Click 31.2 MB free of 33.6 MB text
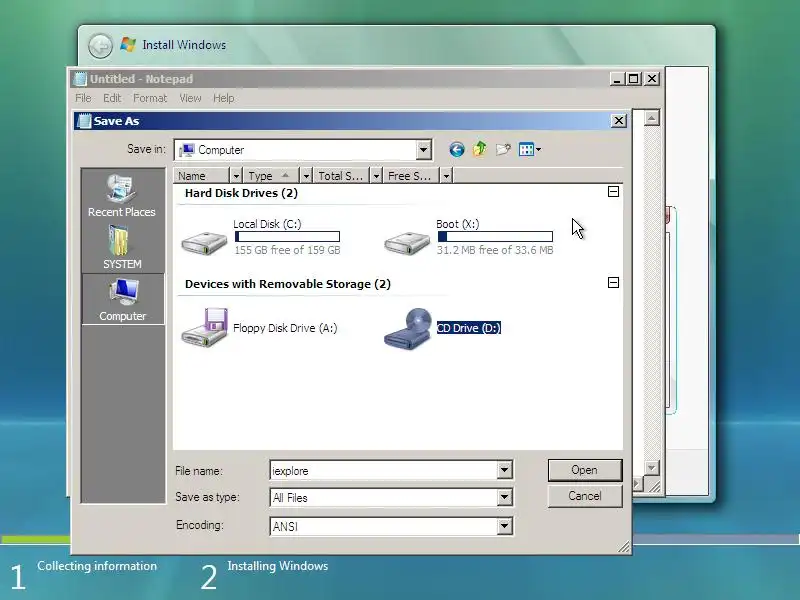800x600 pixels. (x=495, y=250)
